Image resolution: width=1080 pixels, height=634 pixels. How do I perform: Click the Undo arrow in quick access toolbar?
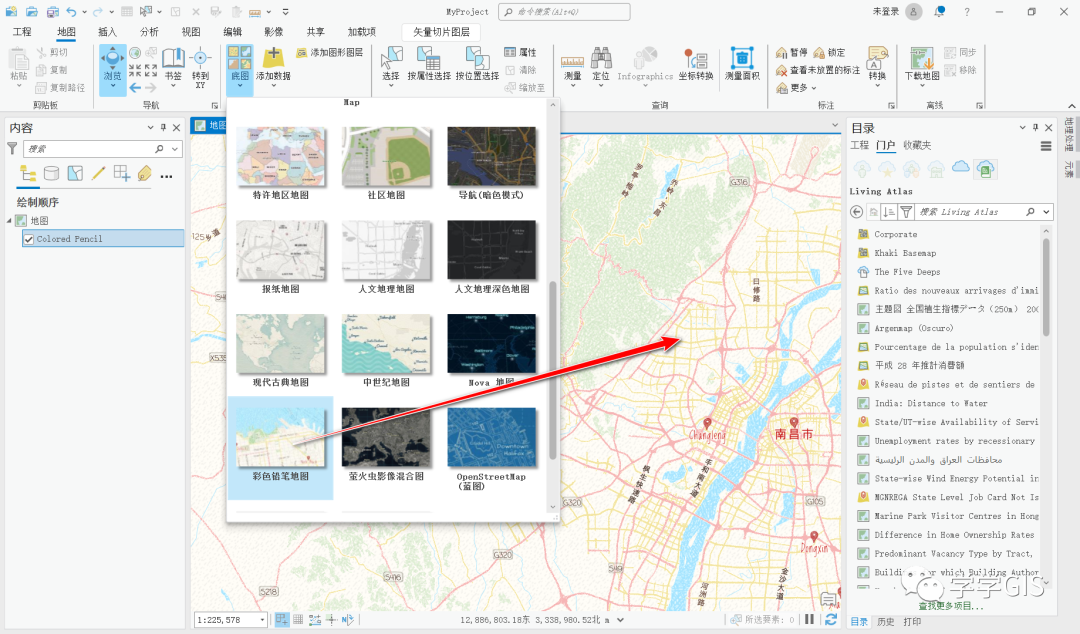[72, 12]
